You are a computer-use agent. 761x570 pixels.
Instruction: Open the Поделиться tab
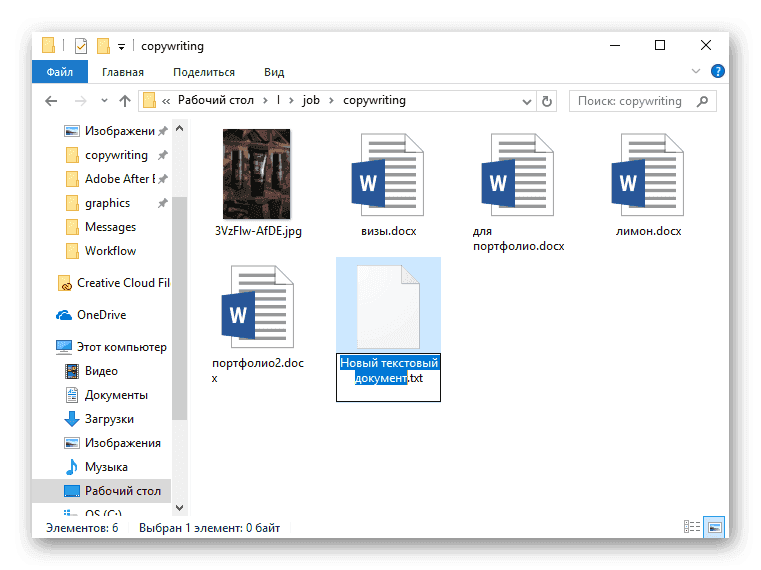[x=204, y=72]
